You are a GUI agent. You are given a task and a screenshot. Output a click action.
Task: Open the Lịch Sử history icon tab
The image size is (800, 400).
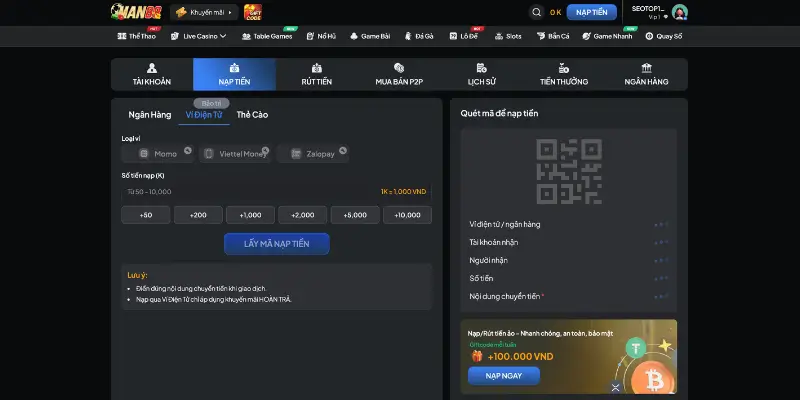click(482, 75)
